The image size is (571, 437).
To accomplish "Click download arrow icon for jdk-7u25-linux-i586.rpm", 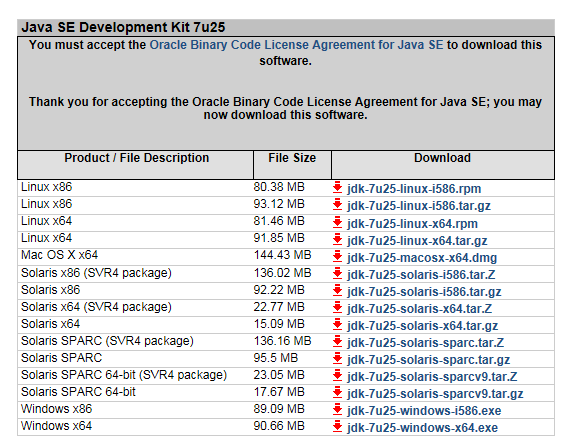I will 338,188.
